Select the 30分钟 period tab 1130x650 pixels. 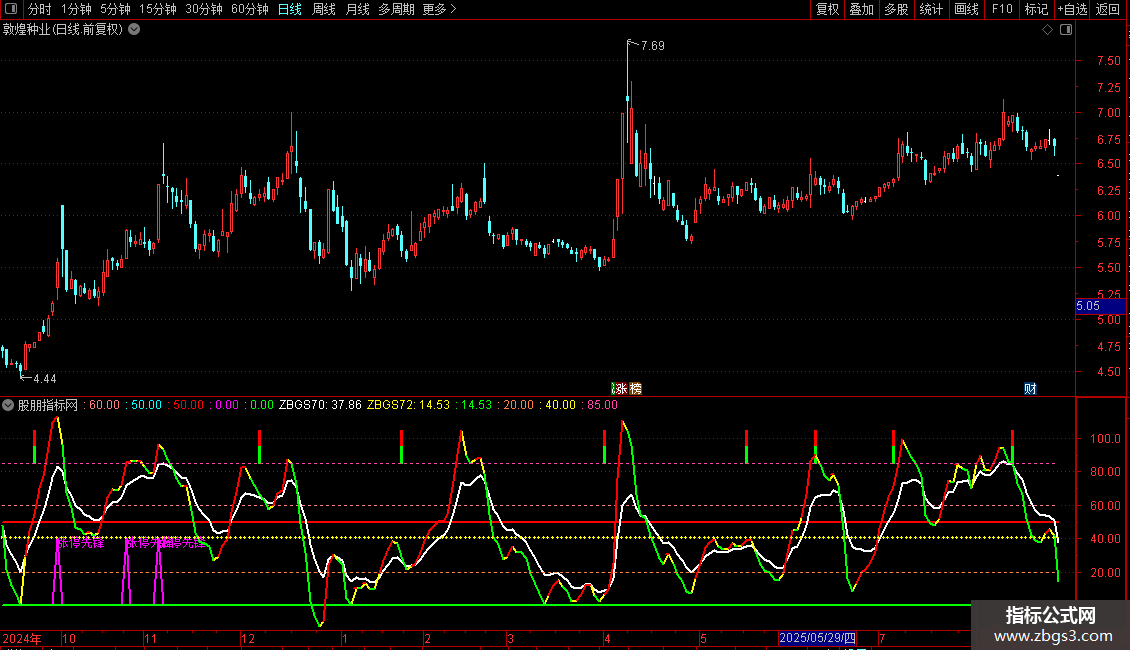click(204, 9)
